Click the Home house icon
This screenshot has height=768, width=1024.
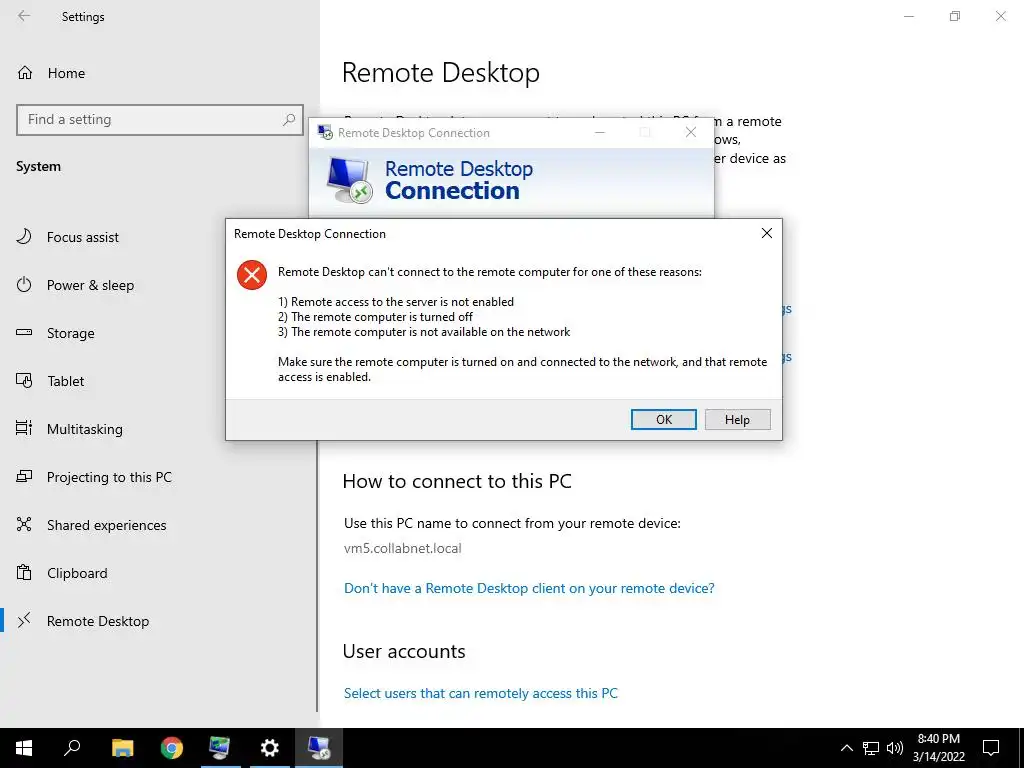coord(25,73)
